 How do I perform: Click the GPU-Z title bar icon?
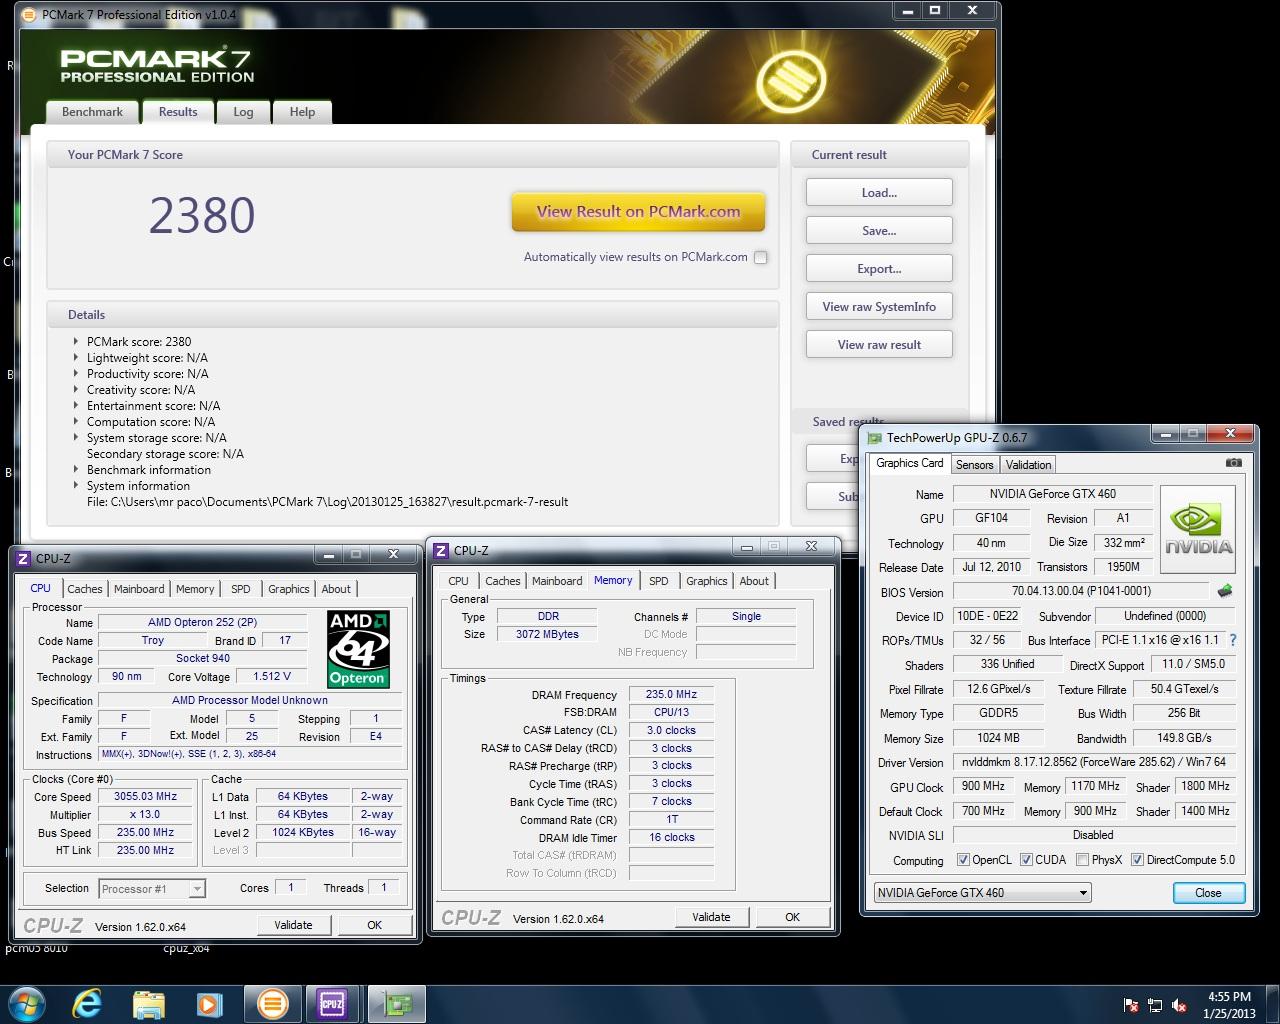875,437
